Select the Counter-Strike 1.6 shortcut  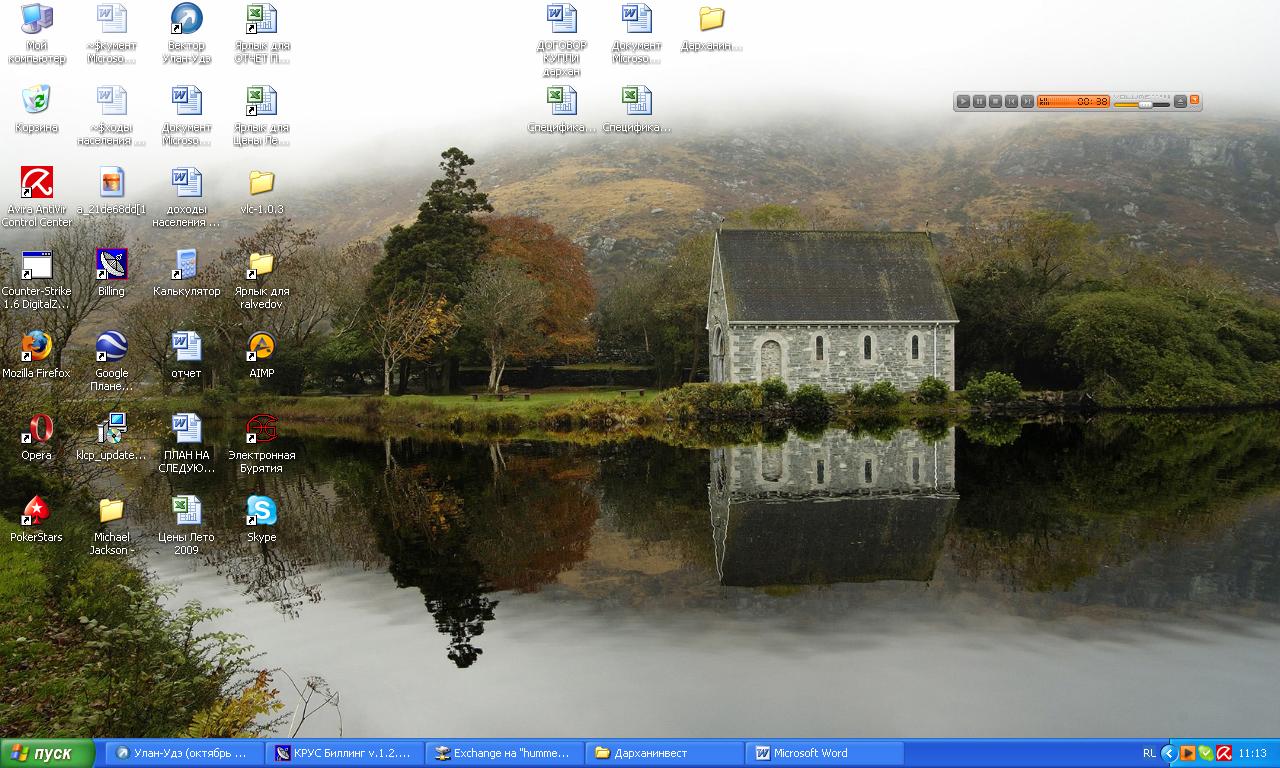(x=37, y=265)
